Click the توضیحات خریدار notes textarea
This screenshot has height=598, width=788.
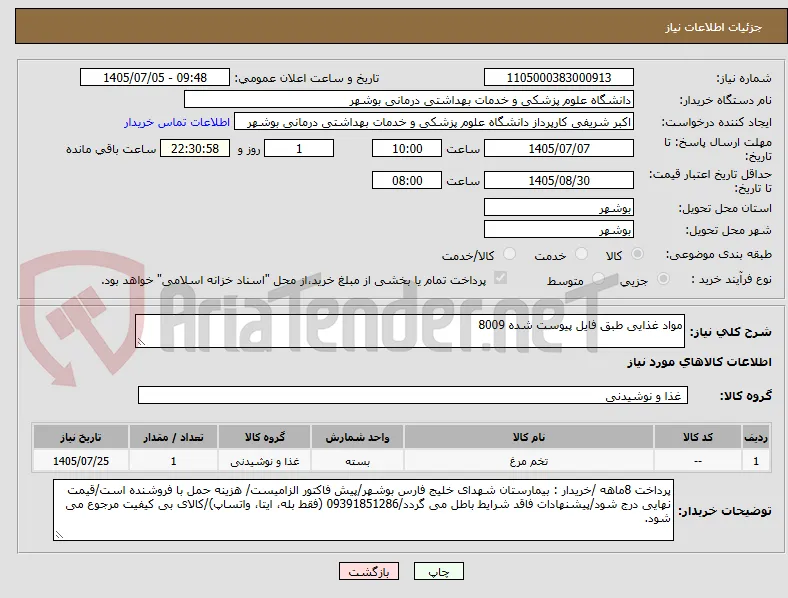[363, 510]
